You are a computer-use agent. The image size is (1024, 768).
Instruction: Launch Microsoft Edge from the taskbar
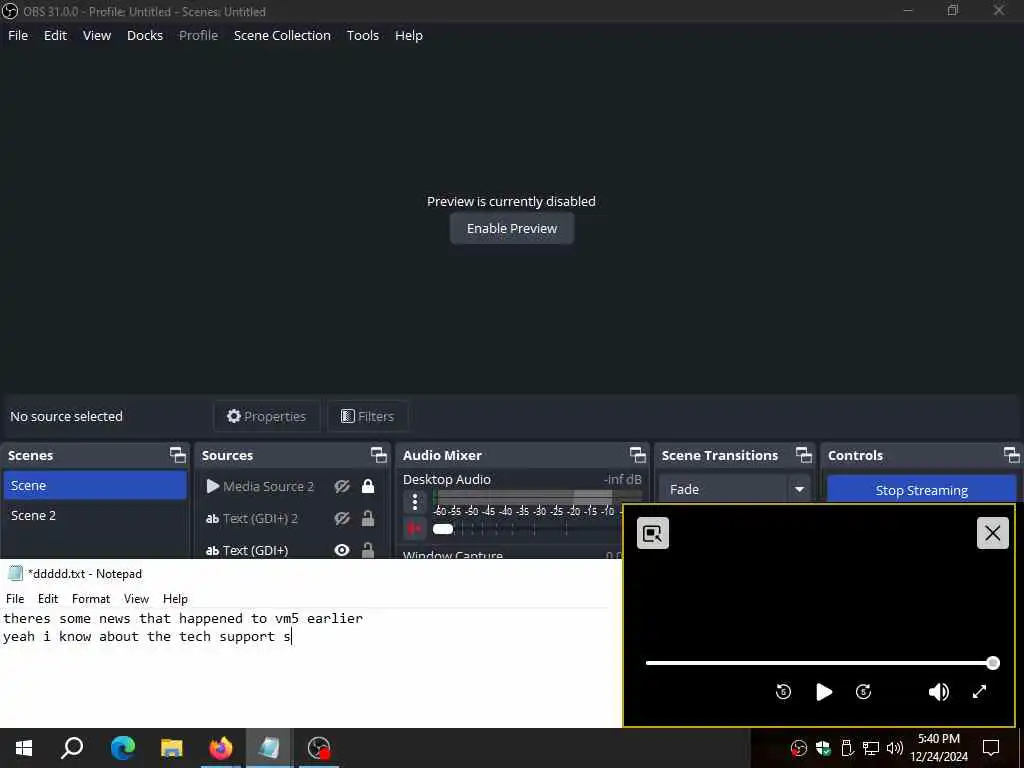(122, 748)
